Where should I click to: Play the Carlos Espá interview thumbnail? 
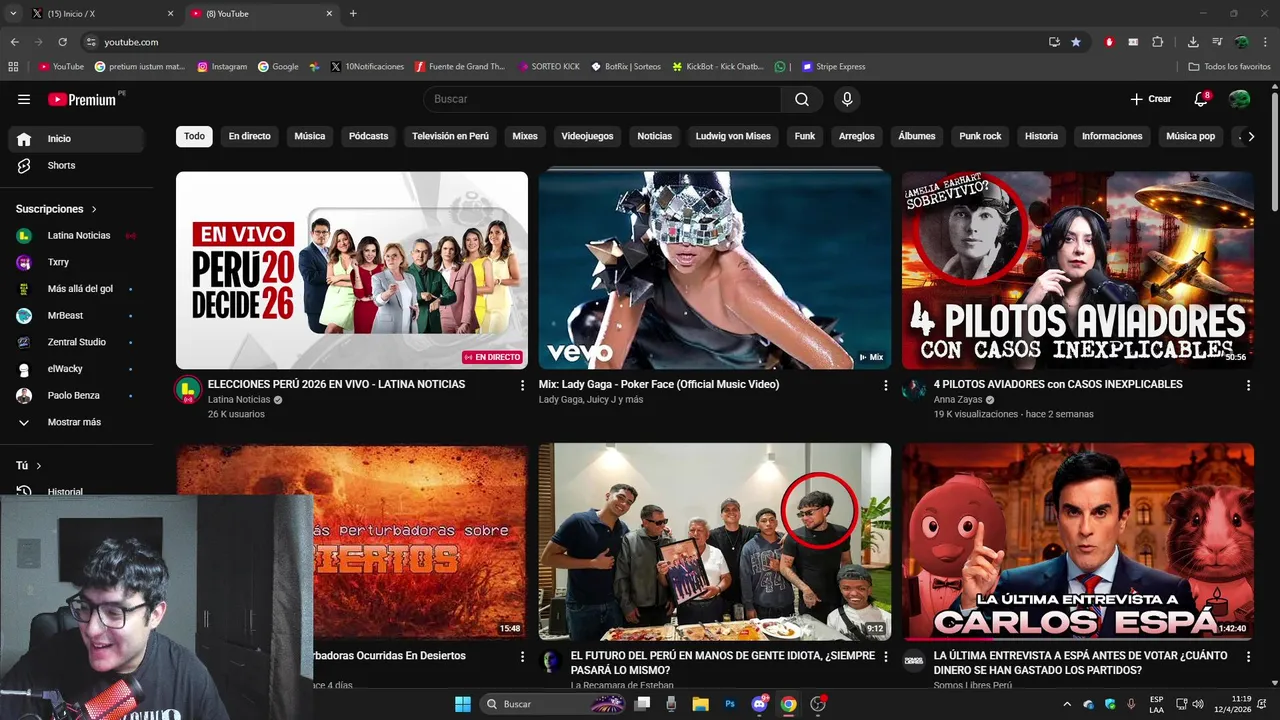point(1078,542)
